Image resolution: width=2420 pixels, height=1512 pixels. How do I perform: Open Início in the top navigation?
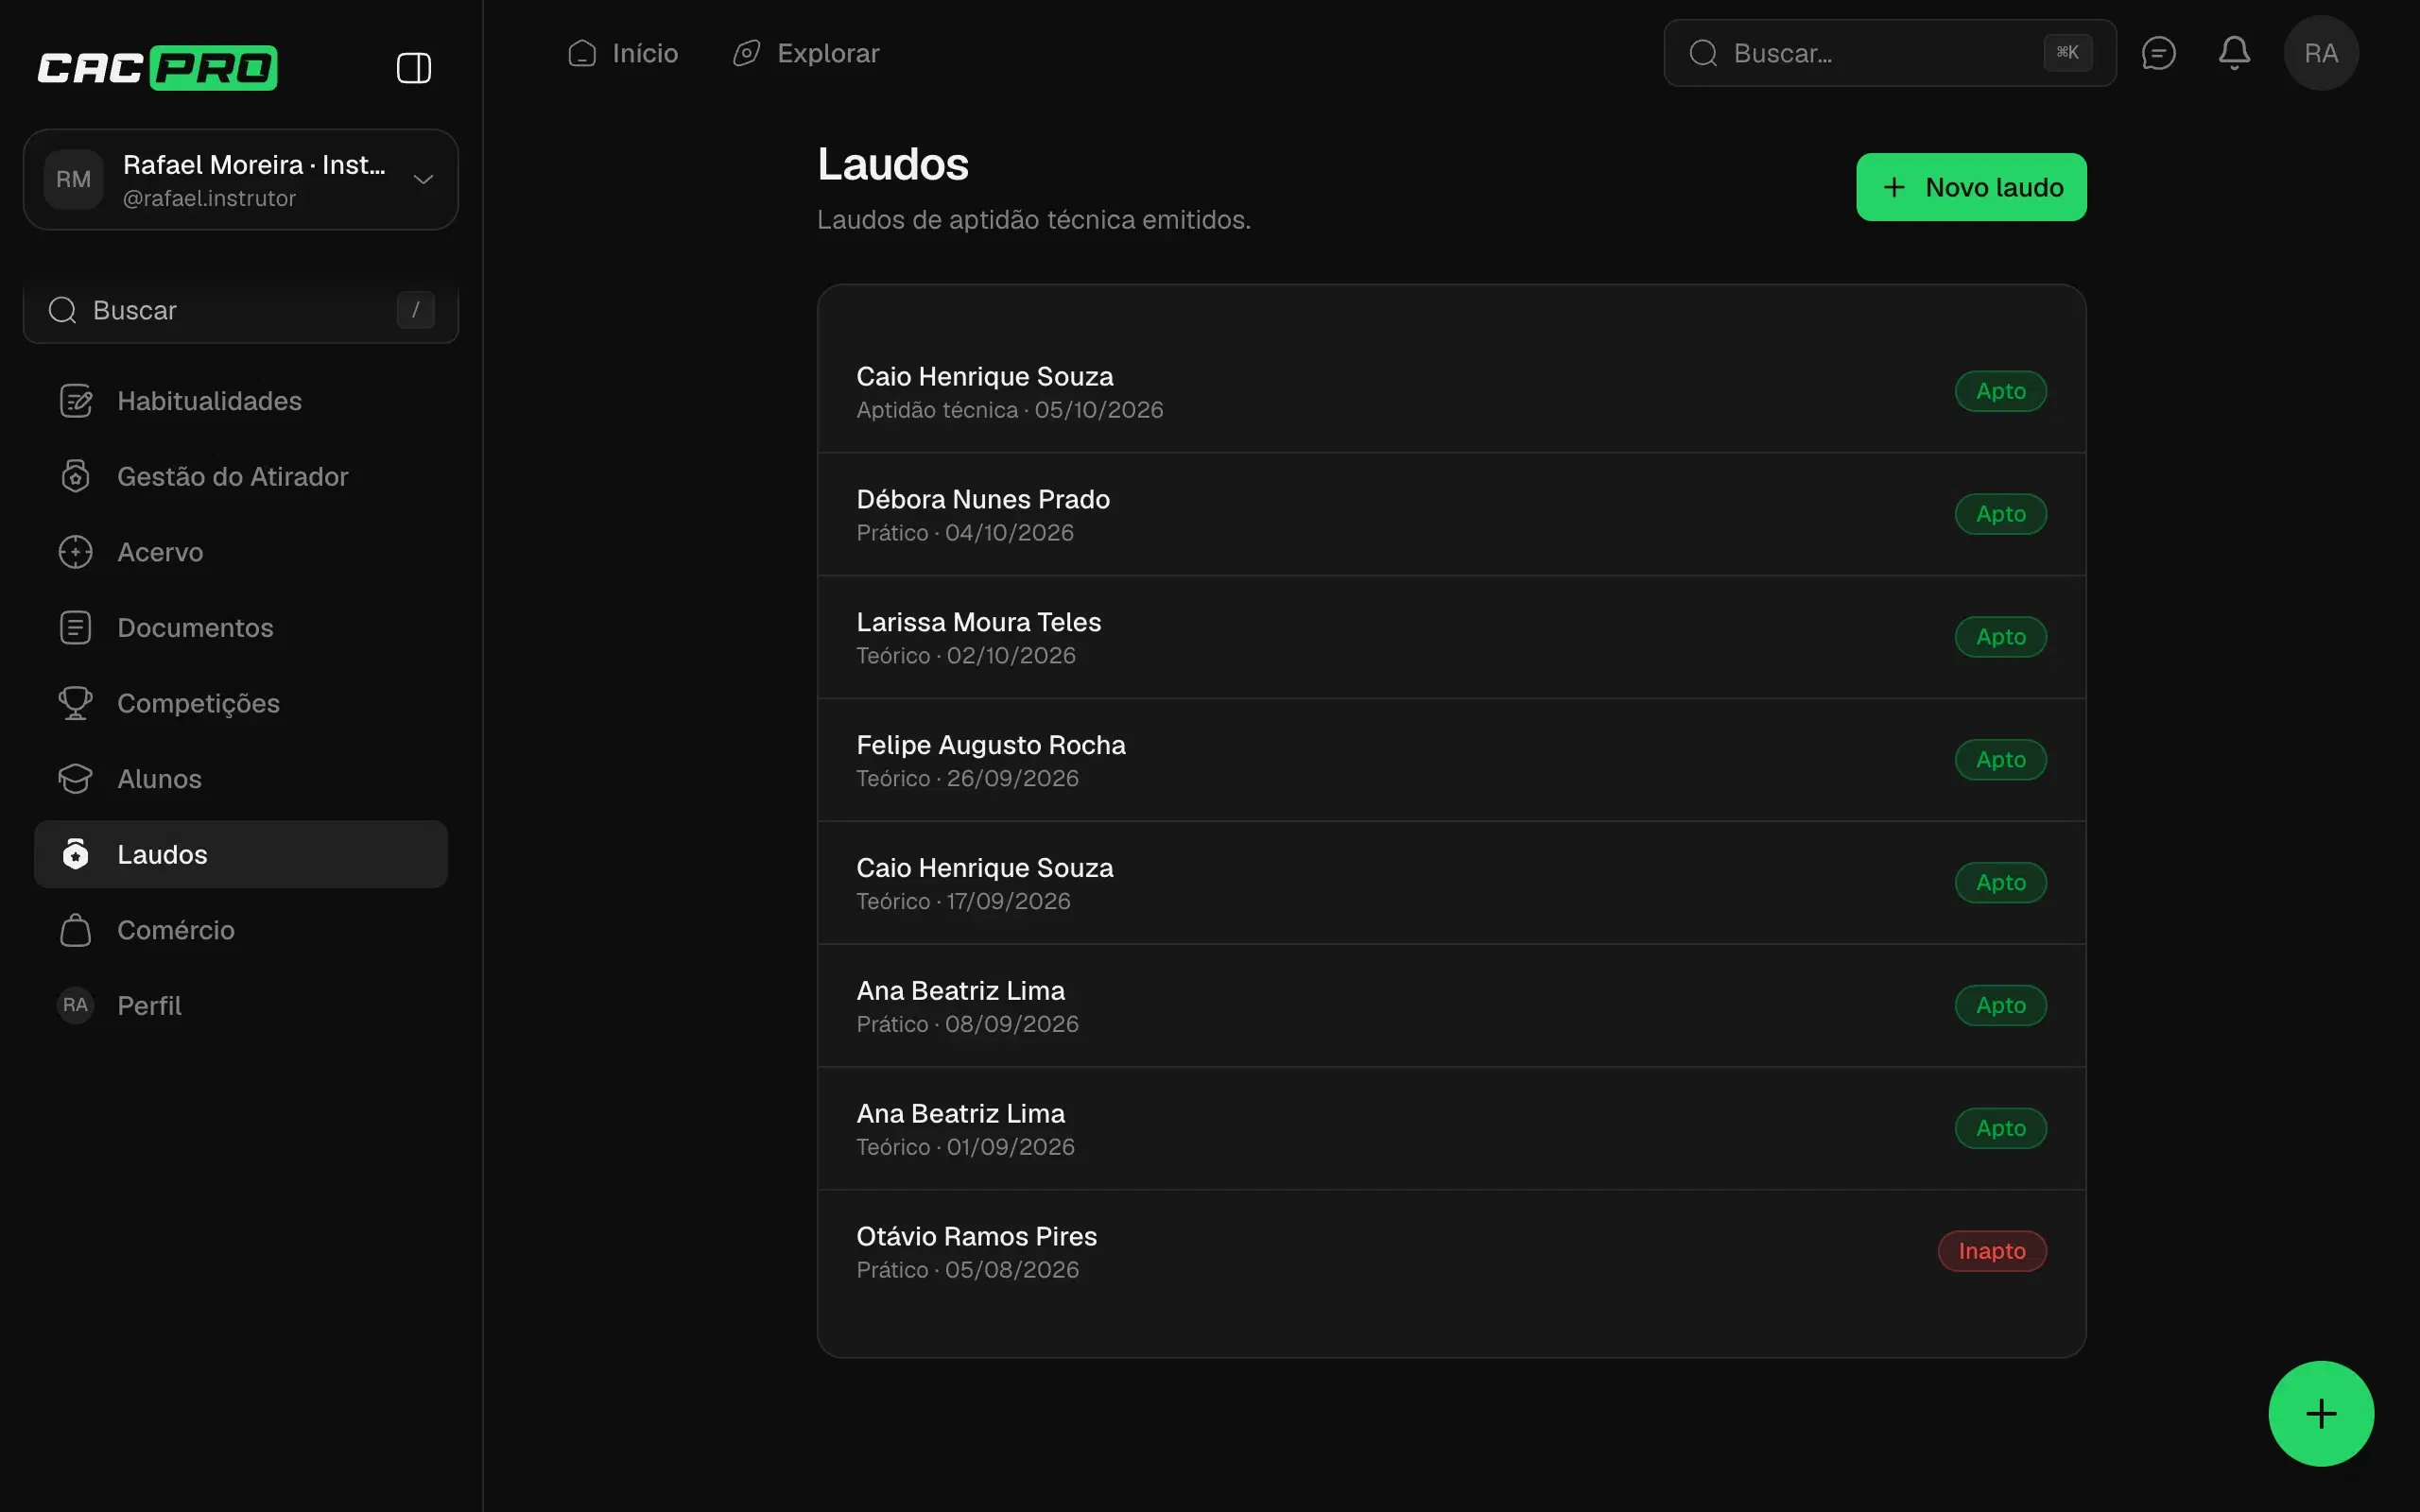[x=622, y=53]
